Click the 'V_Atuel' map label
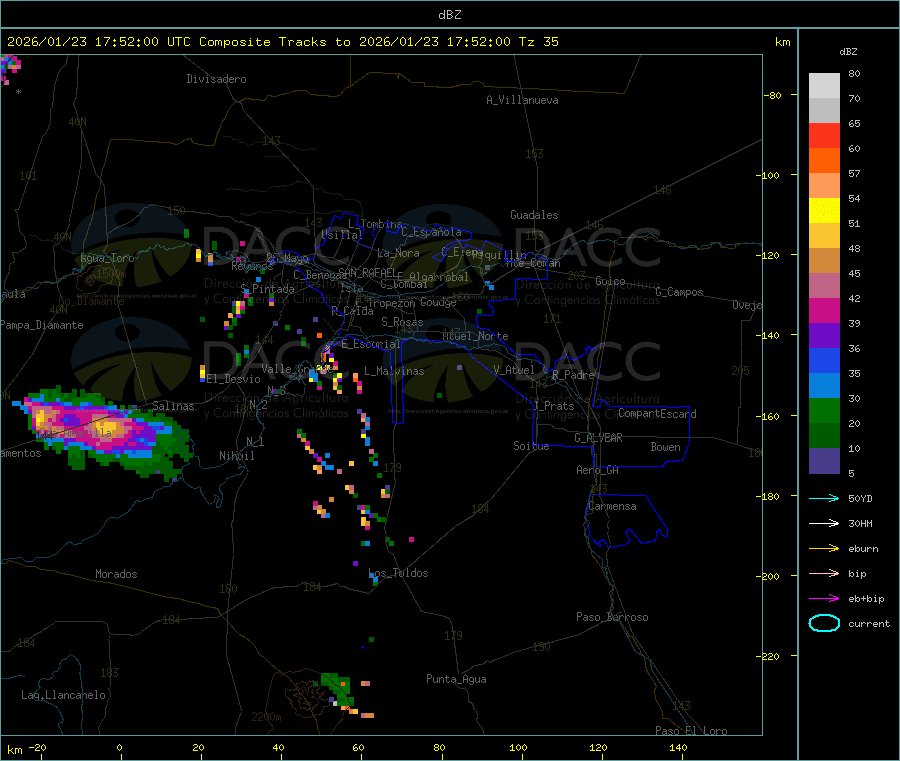 pyautogui.click(x=514, y=370)
